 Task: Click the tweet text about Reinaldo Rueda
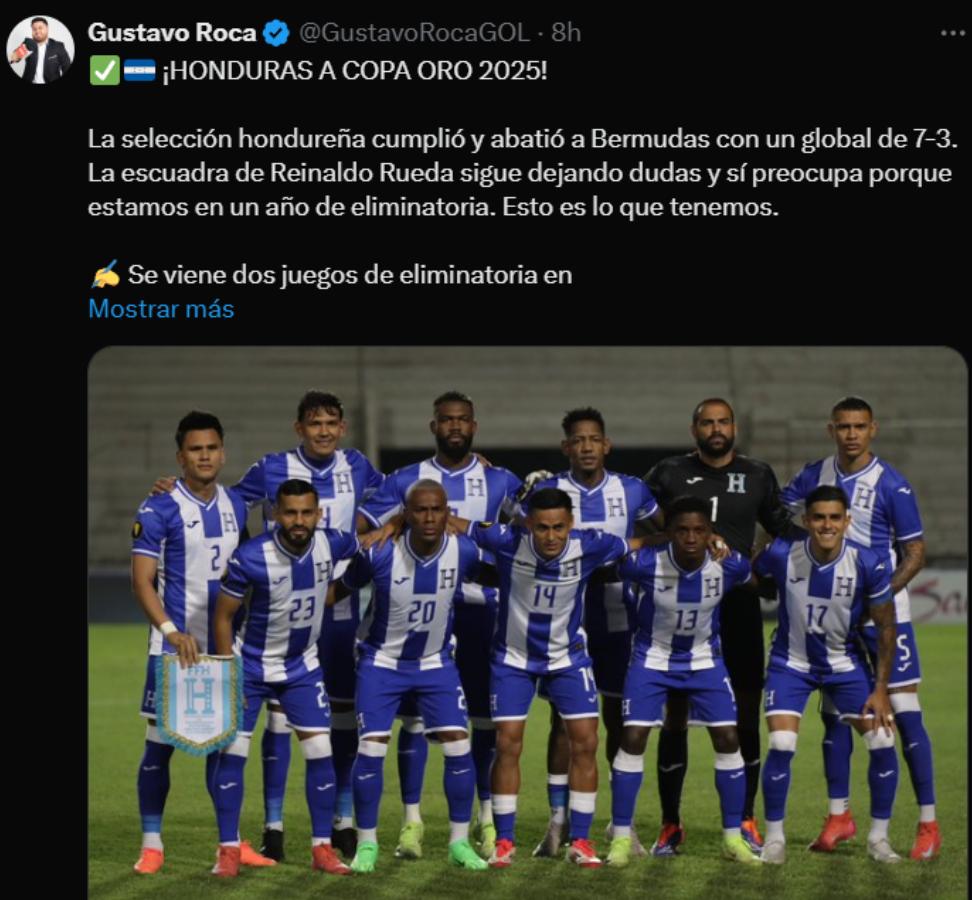tap(519, 173)
